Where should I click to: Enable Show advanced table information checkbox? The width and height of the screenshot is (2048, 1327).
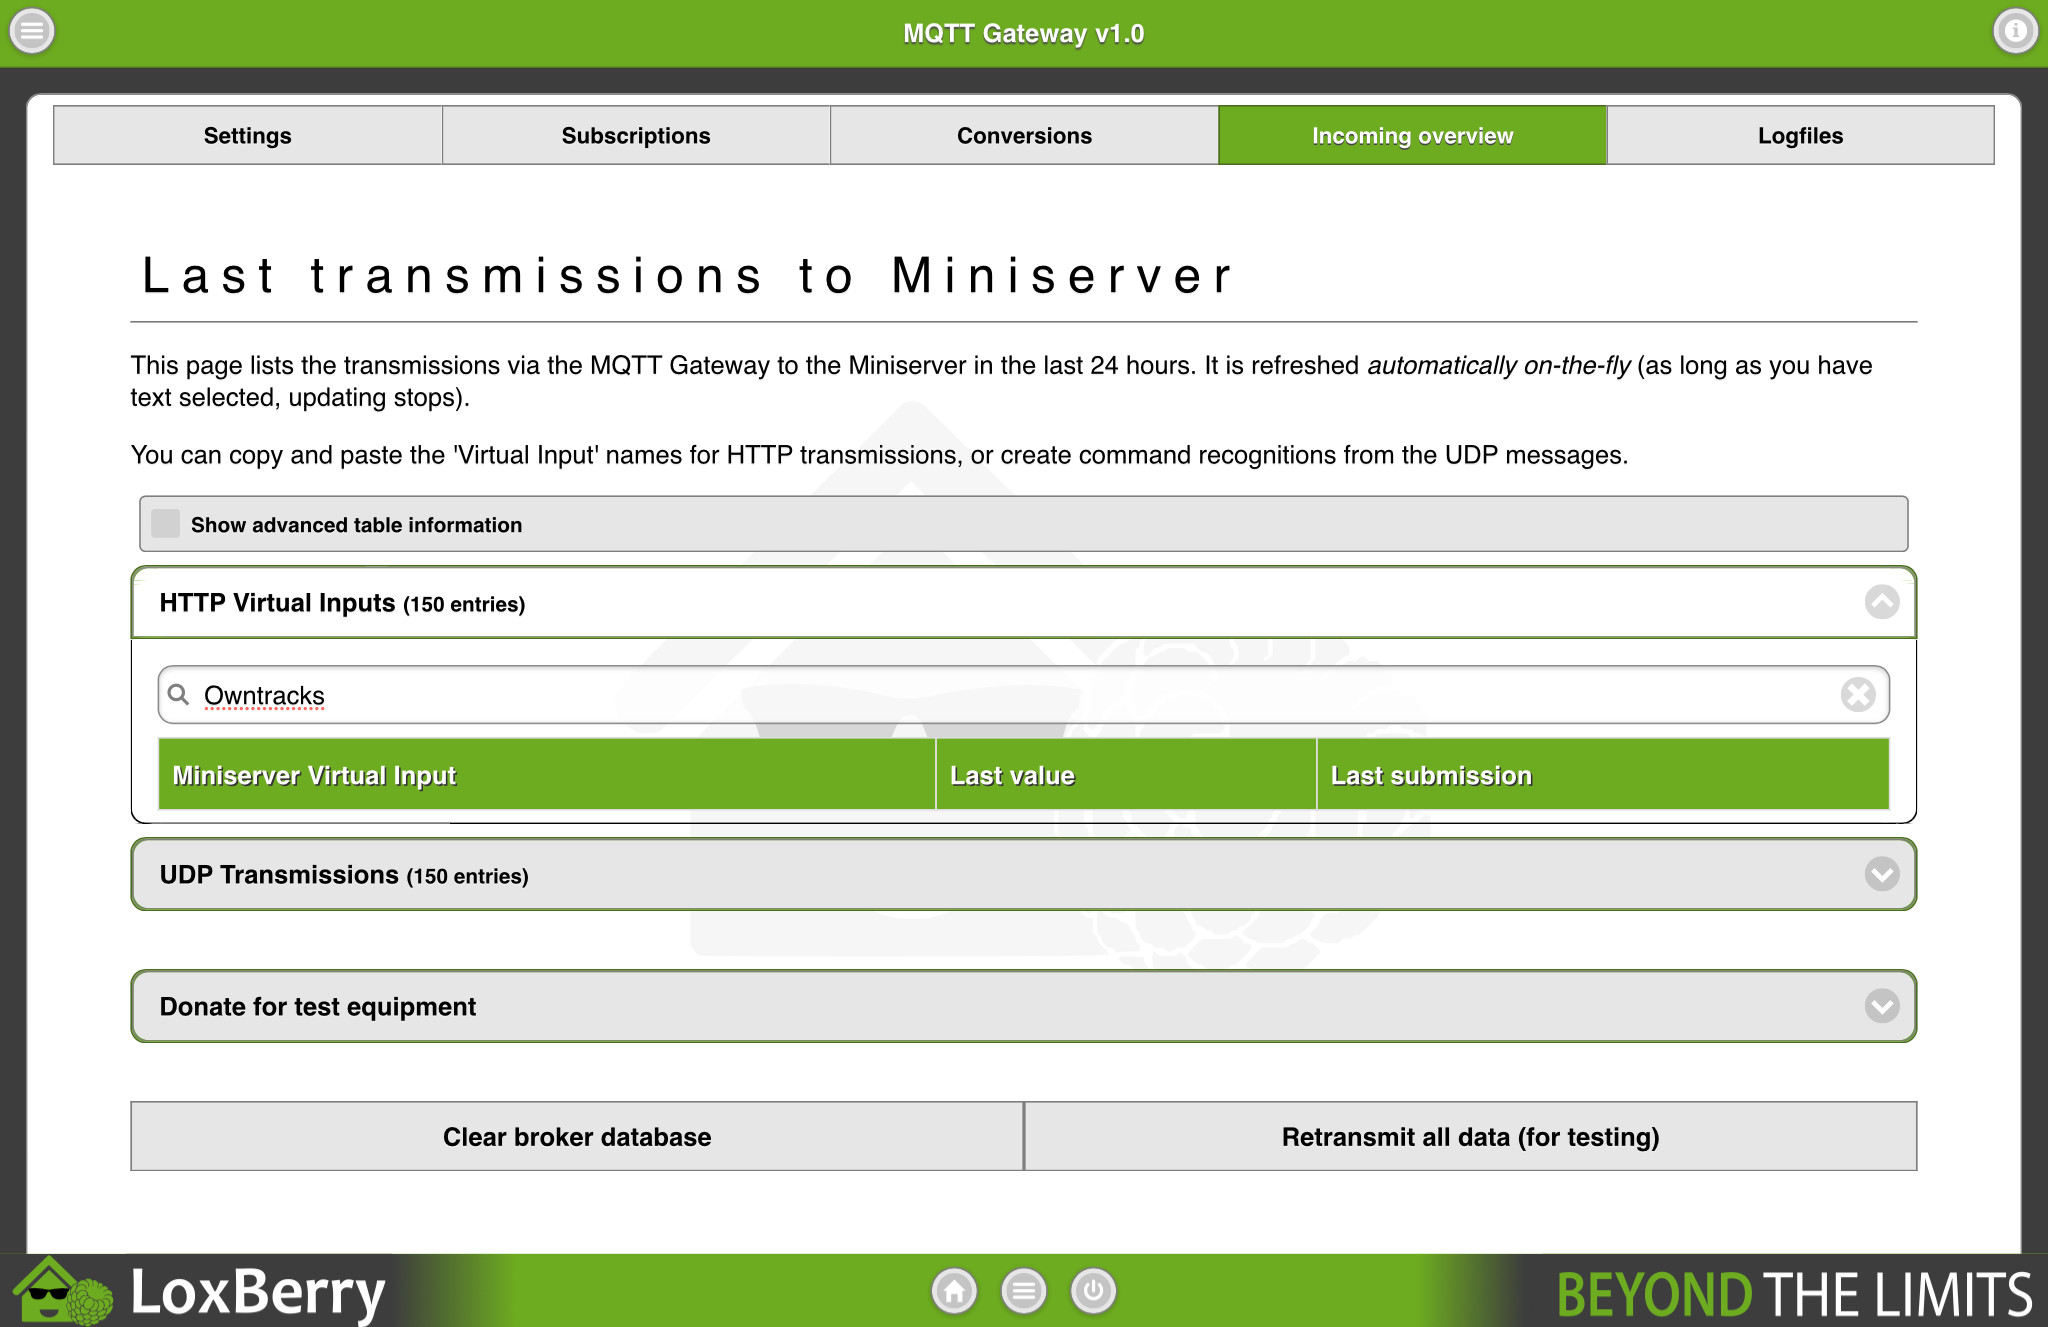pyautogui.click(x=166, y=524)
